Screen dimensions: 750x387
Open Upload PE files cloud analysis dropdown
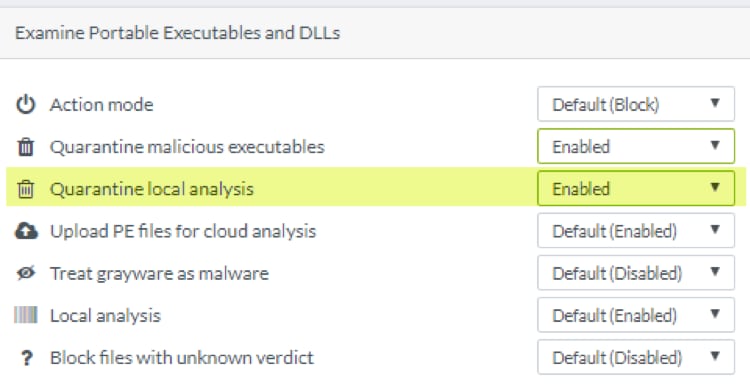click(636, 231)
